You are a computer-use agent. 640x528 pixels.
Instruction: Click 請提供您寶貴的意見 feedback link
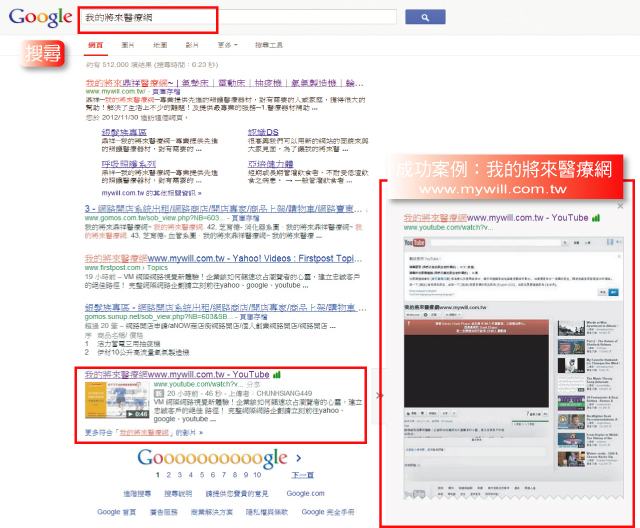click(x=237, y=494)
